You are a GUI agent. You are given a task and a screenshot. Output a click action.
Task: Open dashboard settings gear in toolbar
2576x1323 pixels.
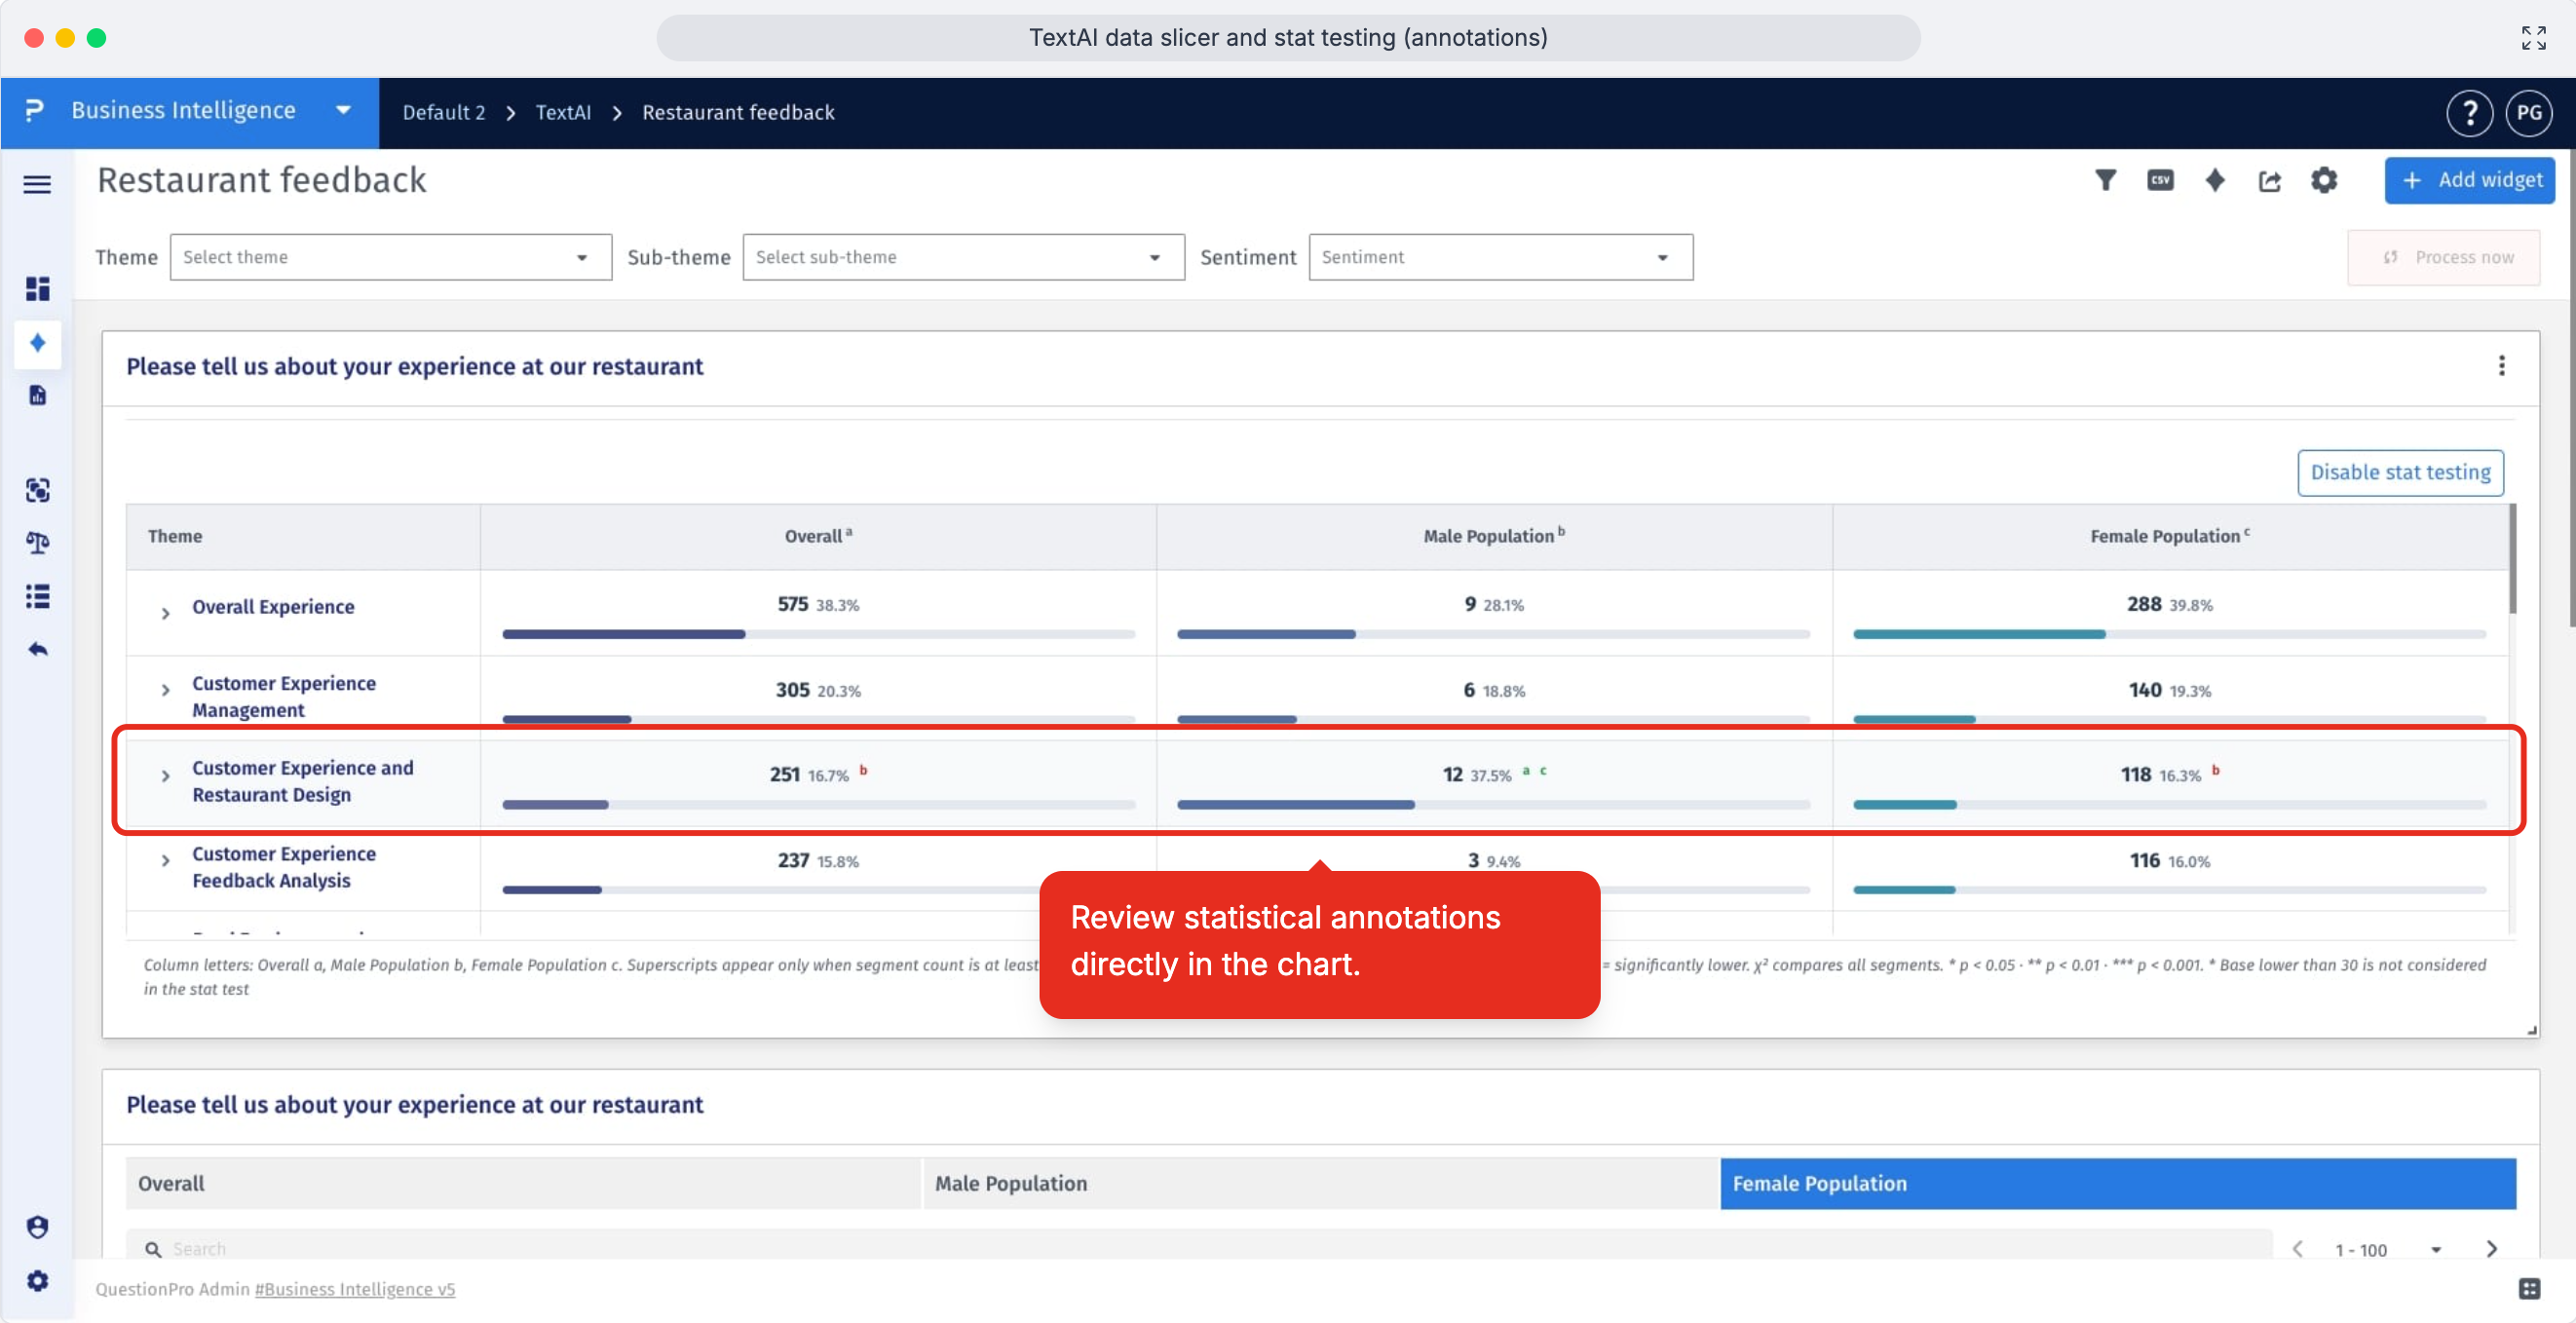click(x=2324, y=180)
